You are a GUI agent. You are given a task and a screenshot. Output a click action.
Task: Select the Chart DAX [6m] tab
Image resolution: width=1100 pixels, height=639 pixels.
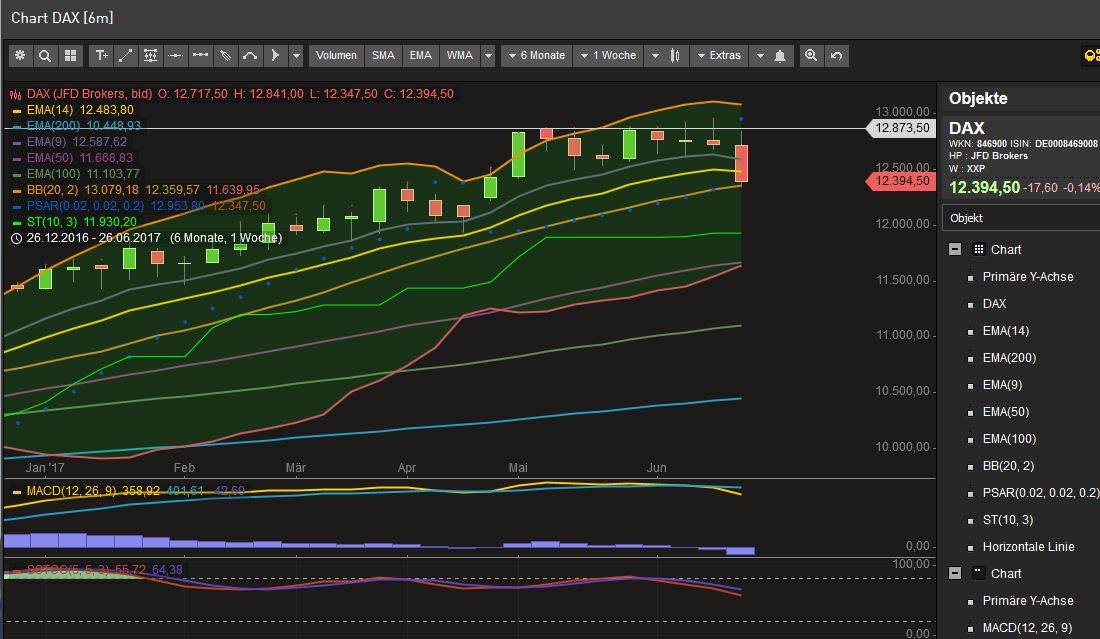[62, 17]
